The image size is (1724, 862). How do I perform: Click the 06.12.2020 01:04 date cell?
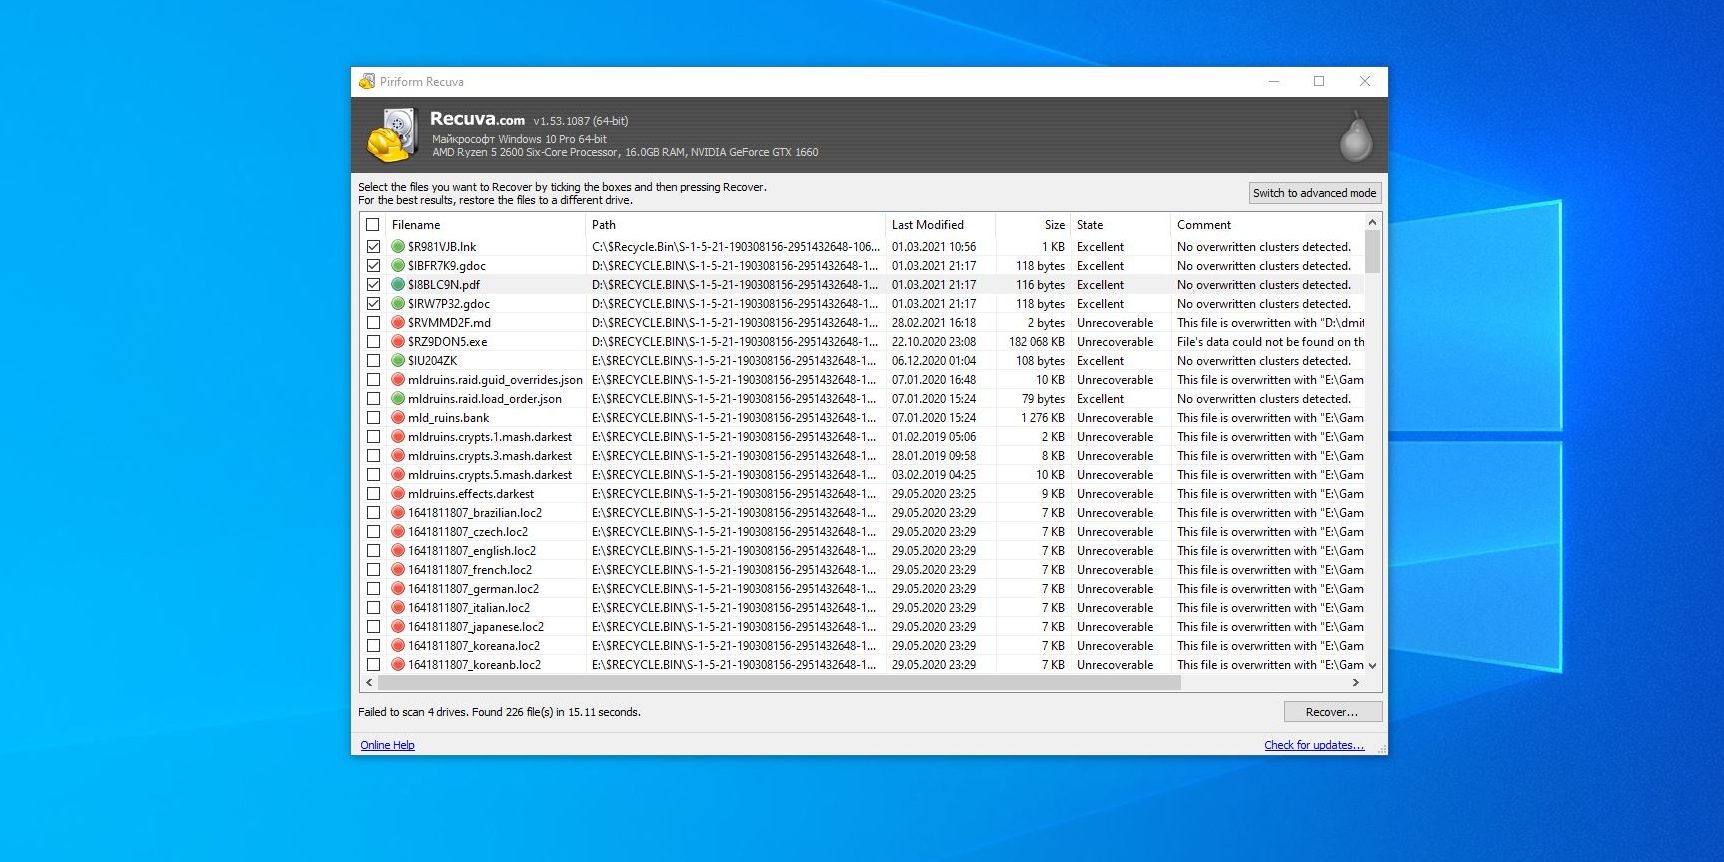(934, 360)
